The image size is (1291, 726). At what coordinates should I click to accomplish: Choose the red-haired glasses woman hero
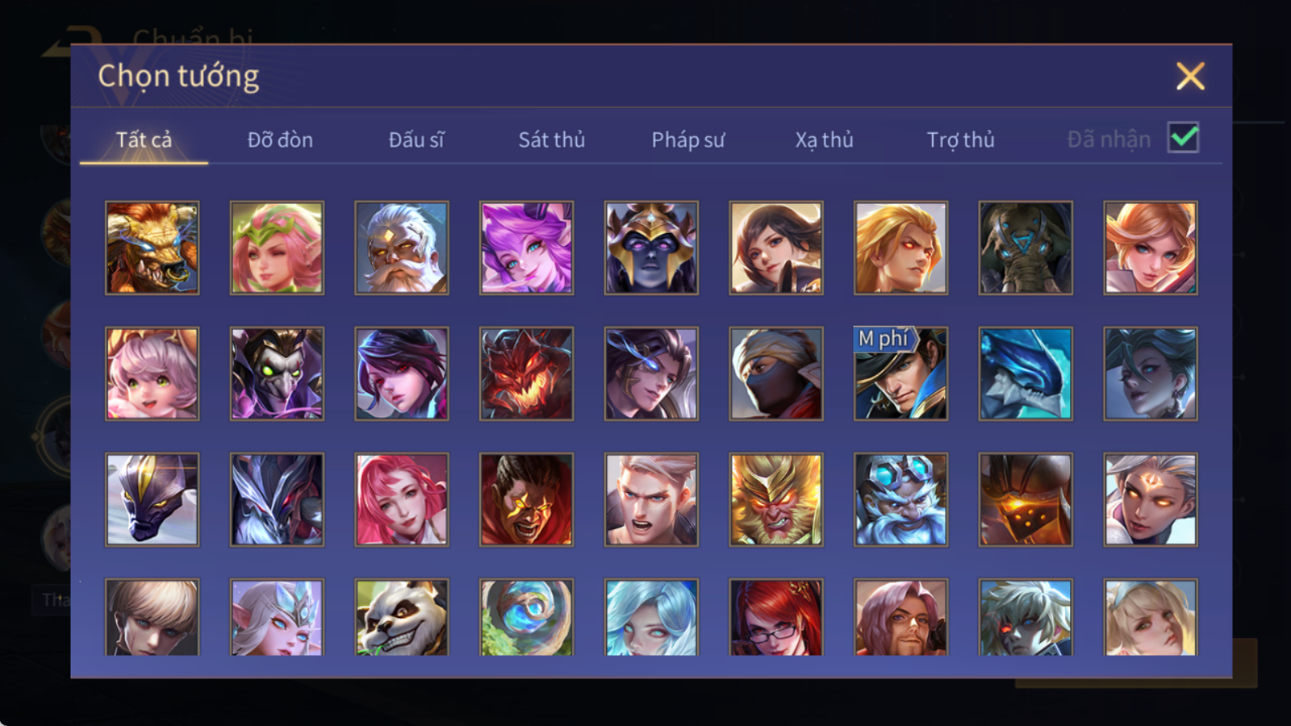[776, 617]
